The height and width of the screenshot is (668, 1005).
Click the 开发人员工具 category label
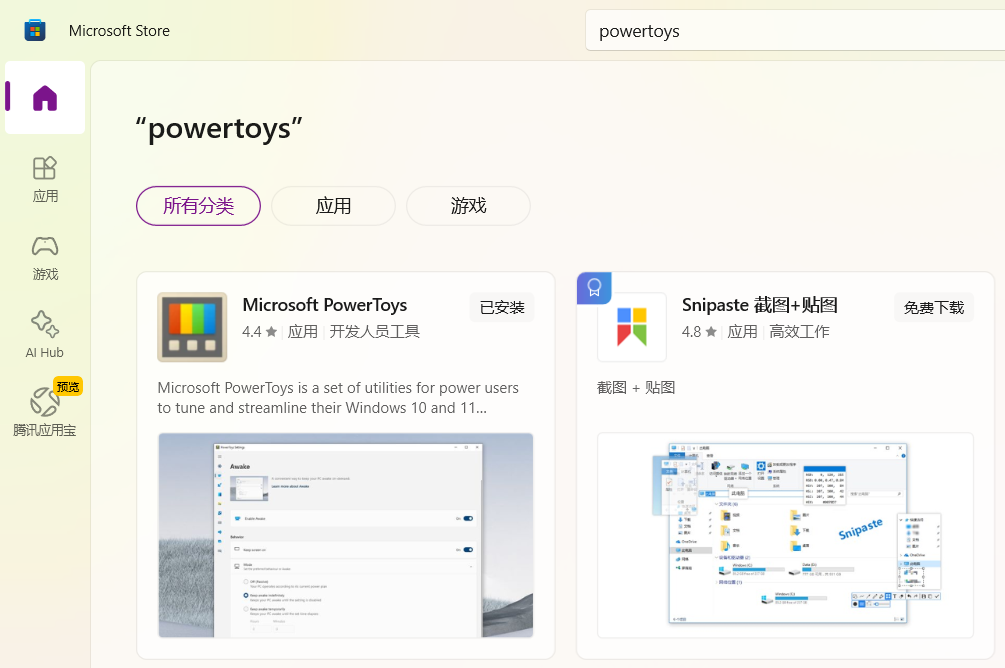374,331
